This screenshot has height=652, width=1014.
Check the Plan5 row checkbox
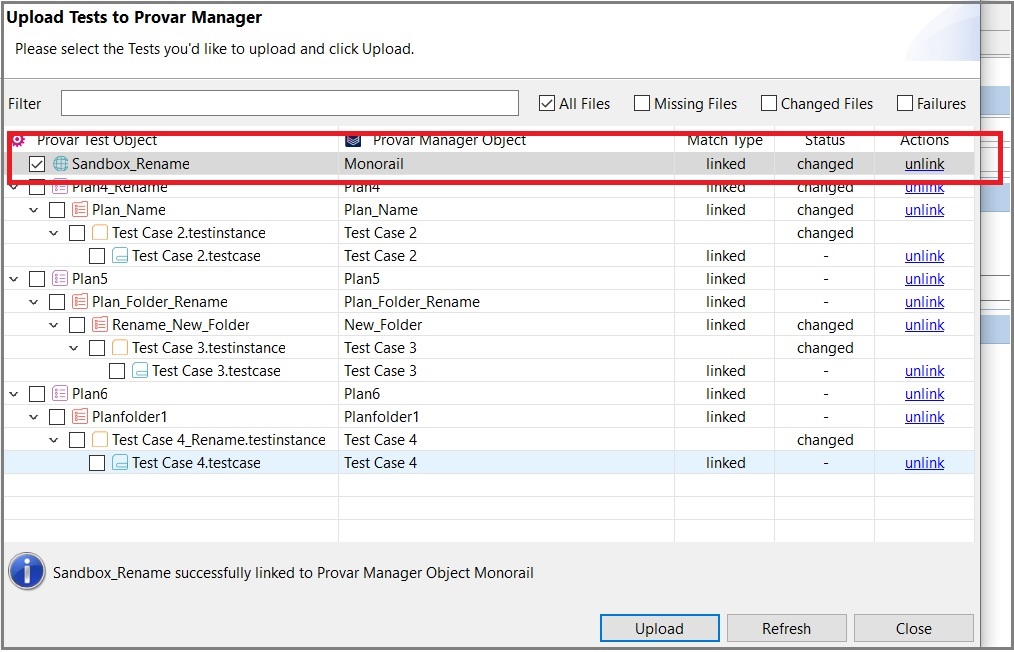click(37, 279)
